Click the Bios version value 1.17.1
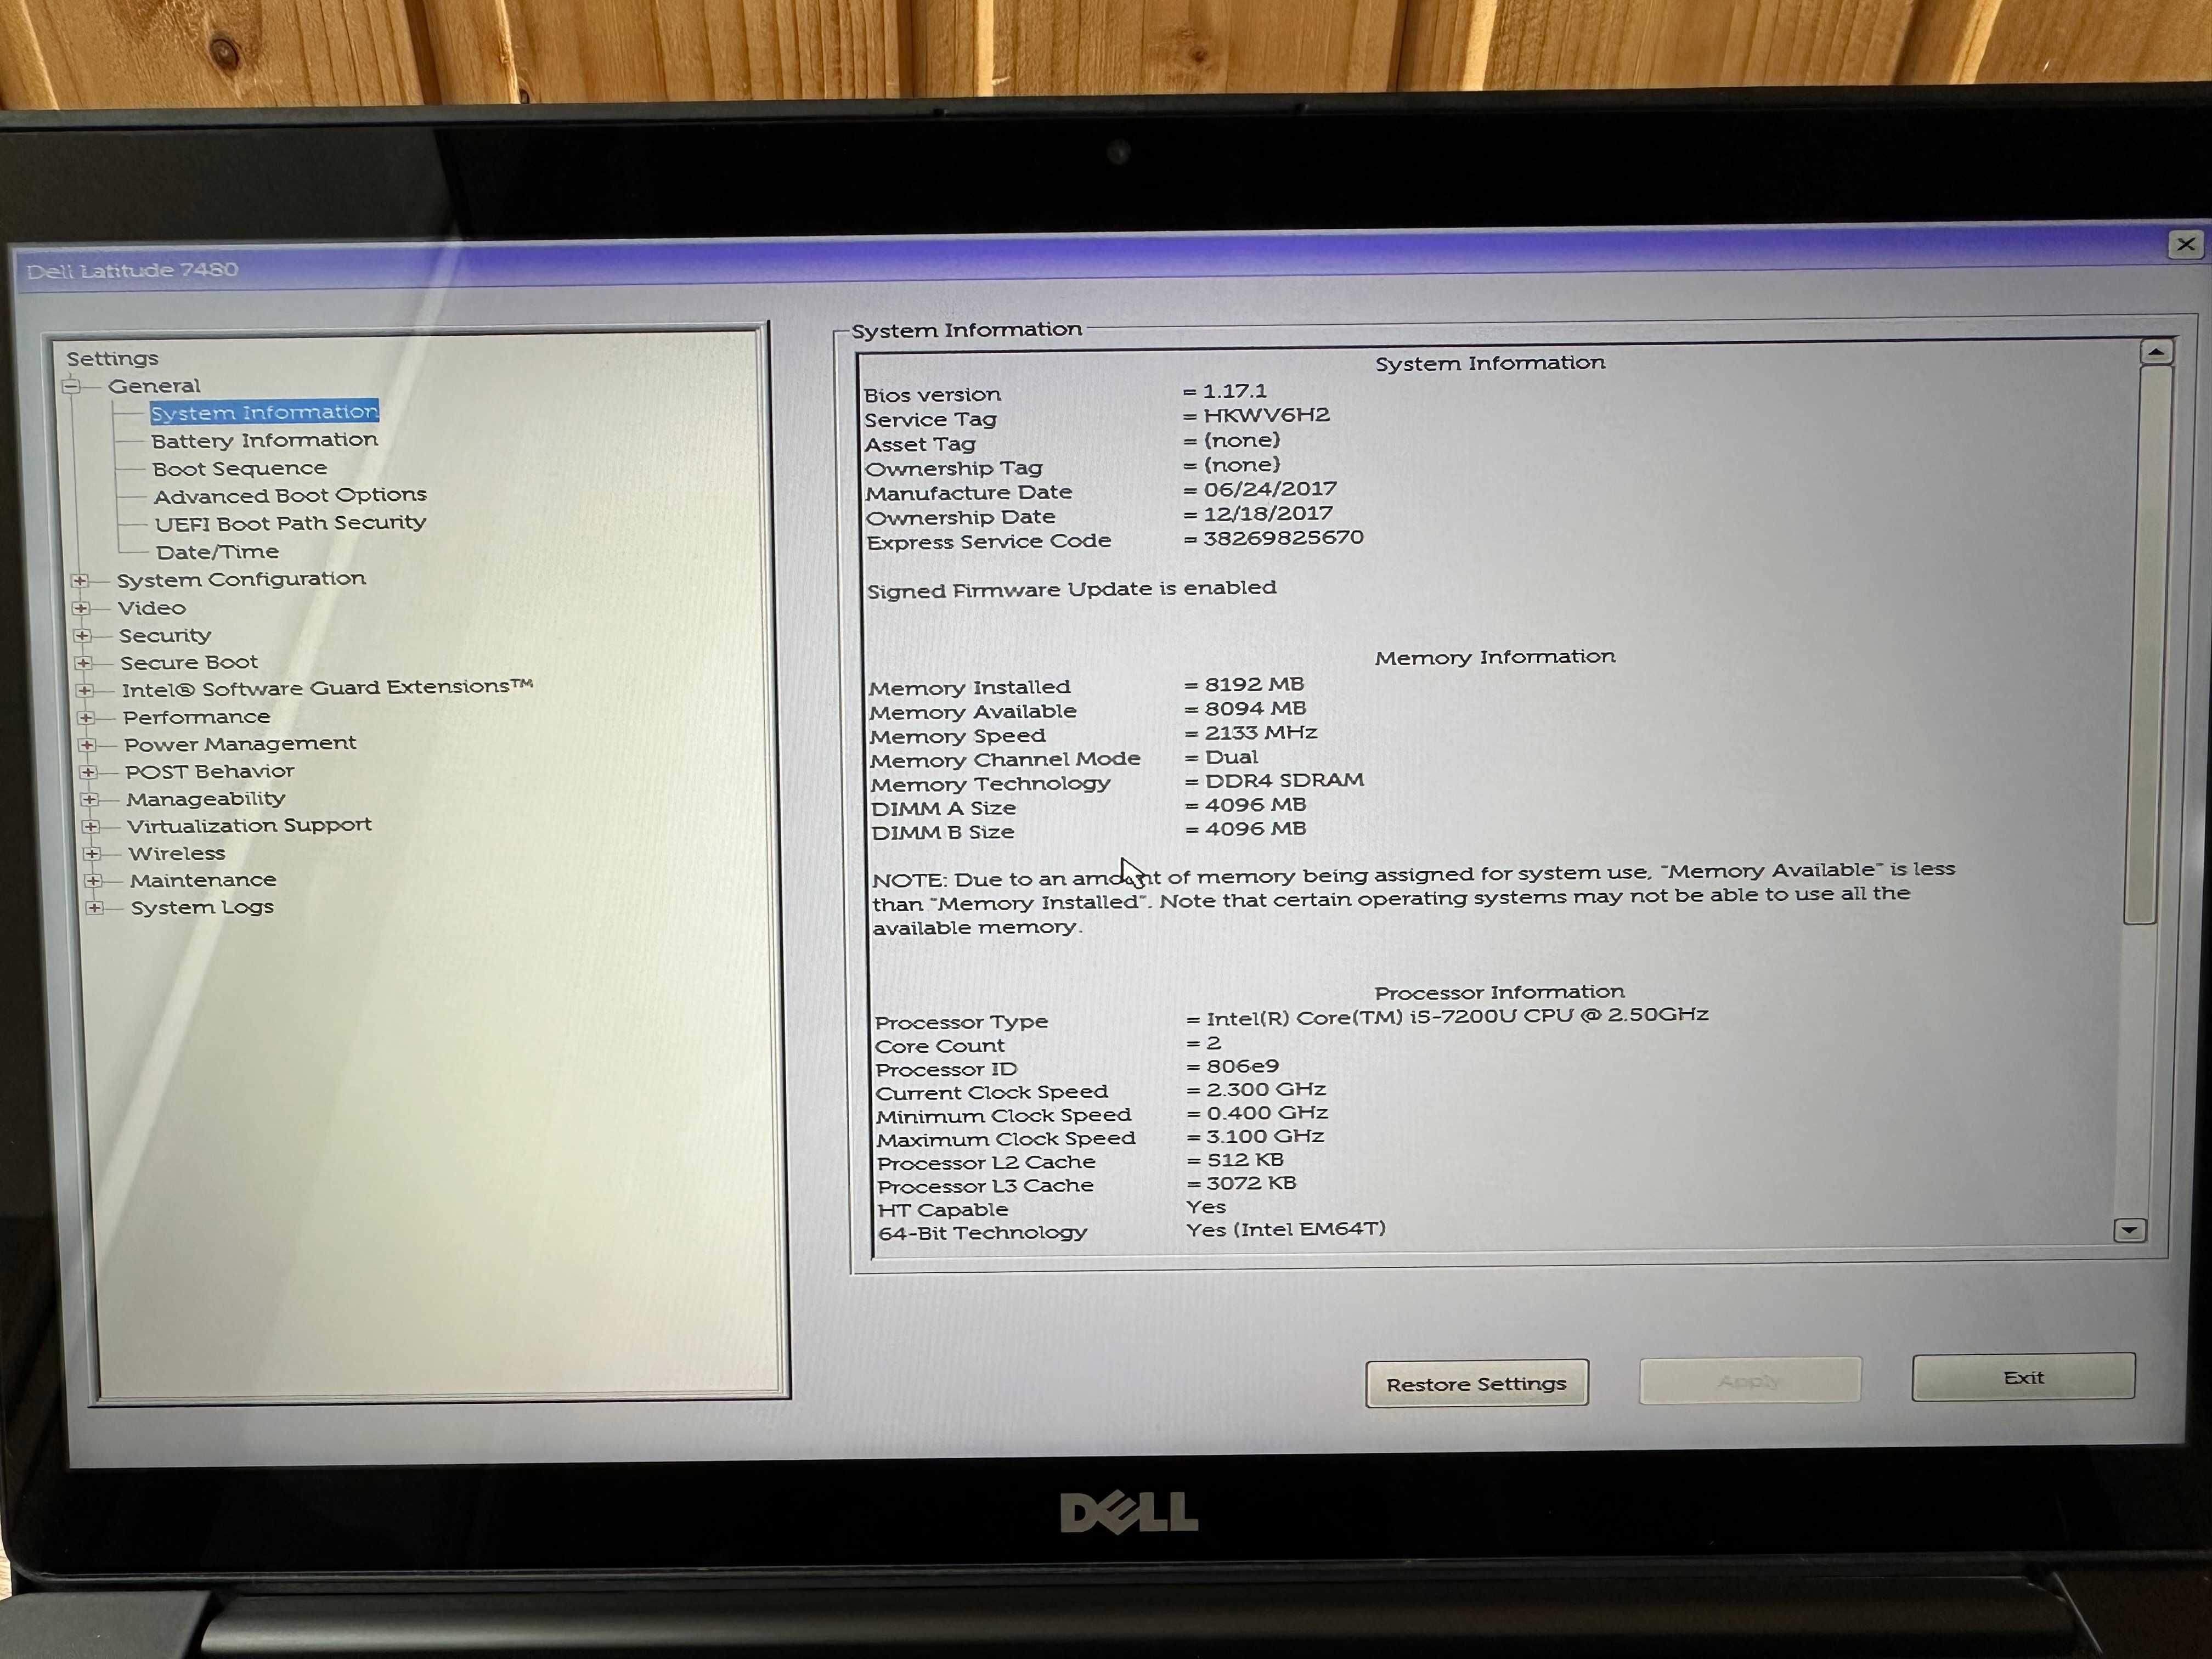Viewport: 2212px width, 1659px height. pos(1235,391)
